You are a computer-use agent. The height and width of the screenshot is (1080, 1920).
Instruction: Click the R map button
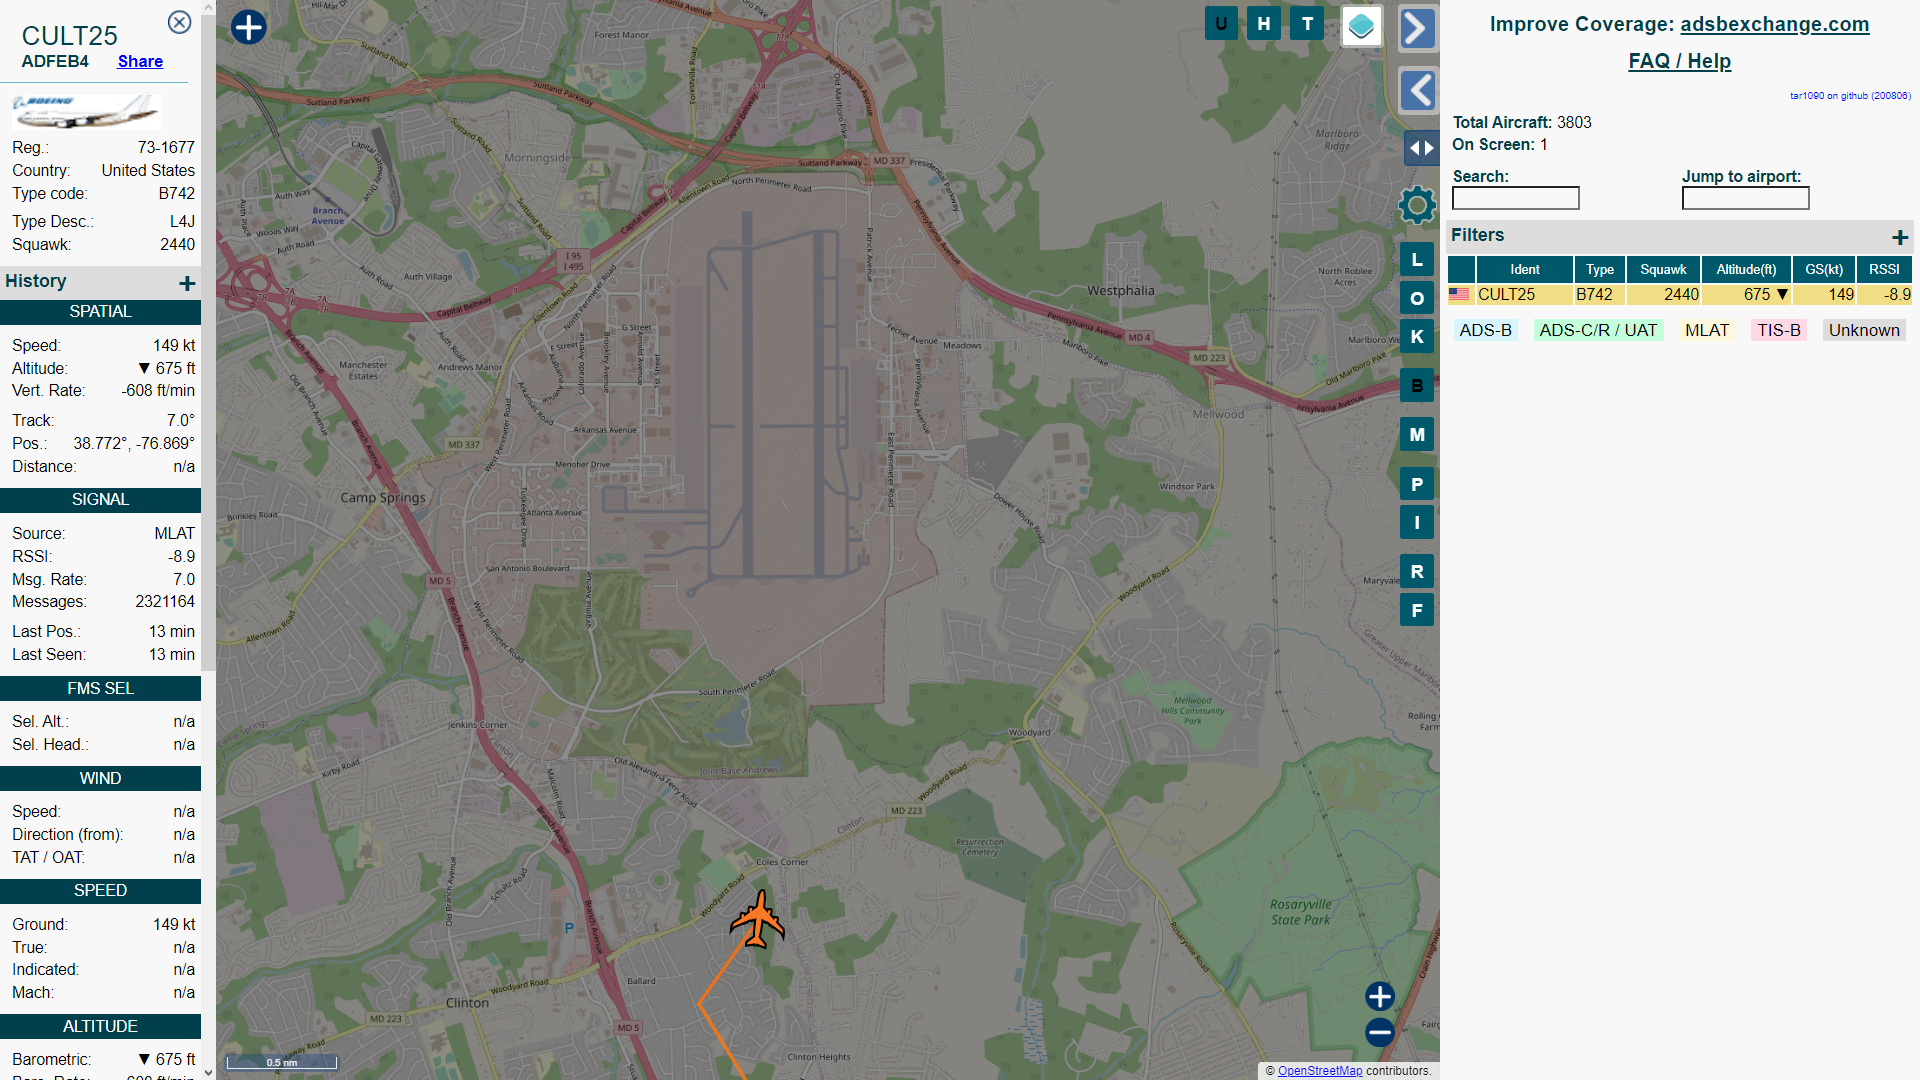pos(1417,571)
